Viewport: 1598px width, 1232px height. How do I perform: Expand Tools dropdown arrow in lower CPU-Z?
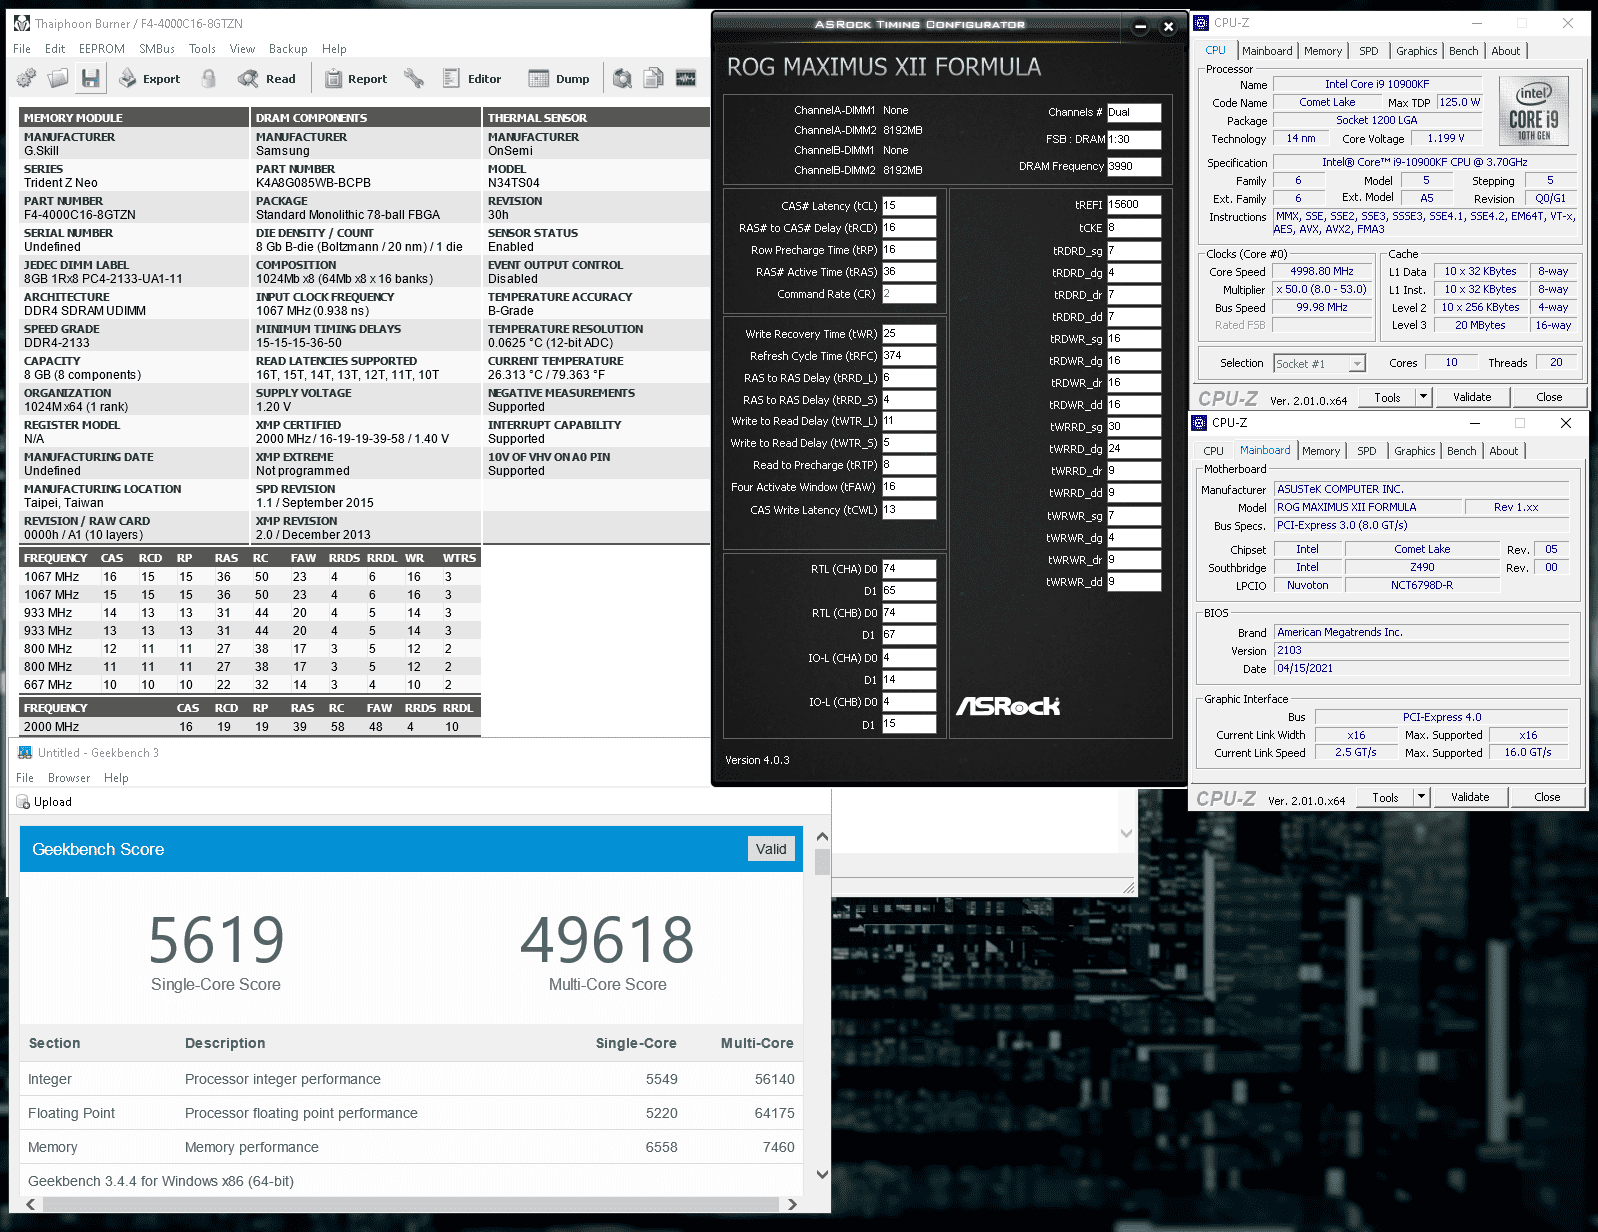click(x=1421, y=797)
